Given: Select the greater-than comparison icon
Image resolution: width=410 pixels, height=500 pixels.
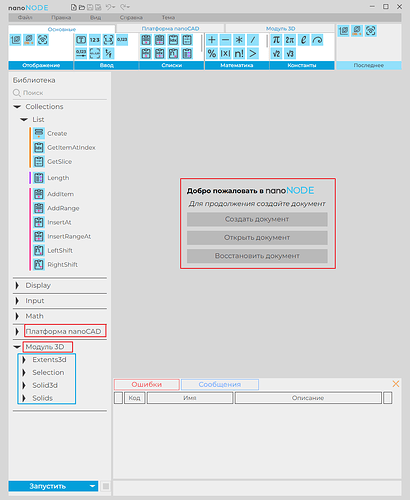Looking at the screenshot, I should pyautogui.click(x=253, y=53).
